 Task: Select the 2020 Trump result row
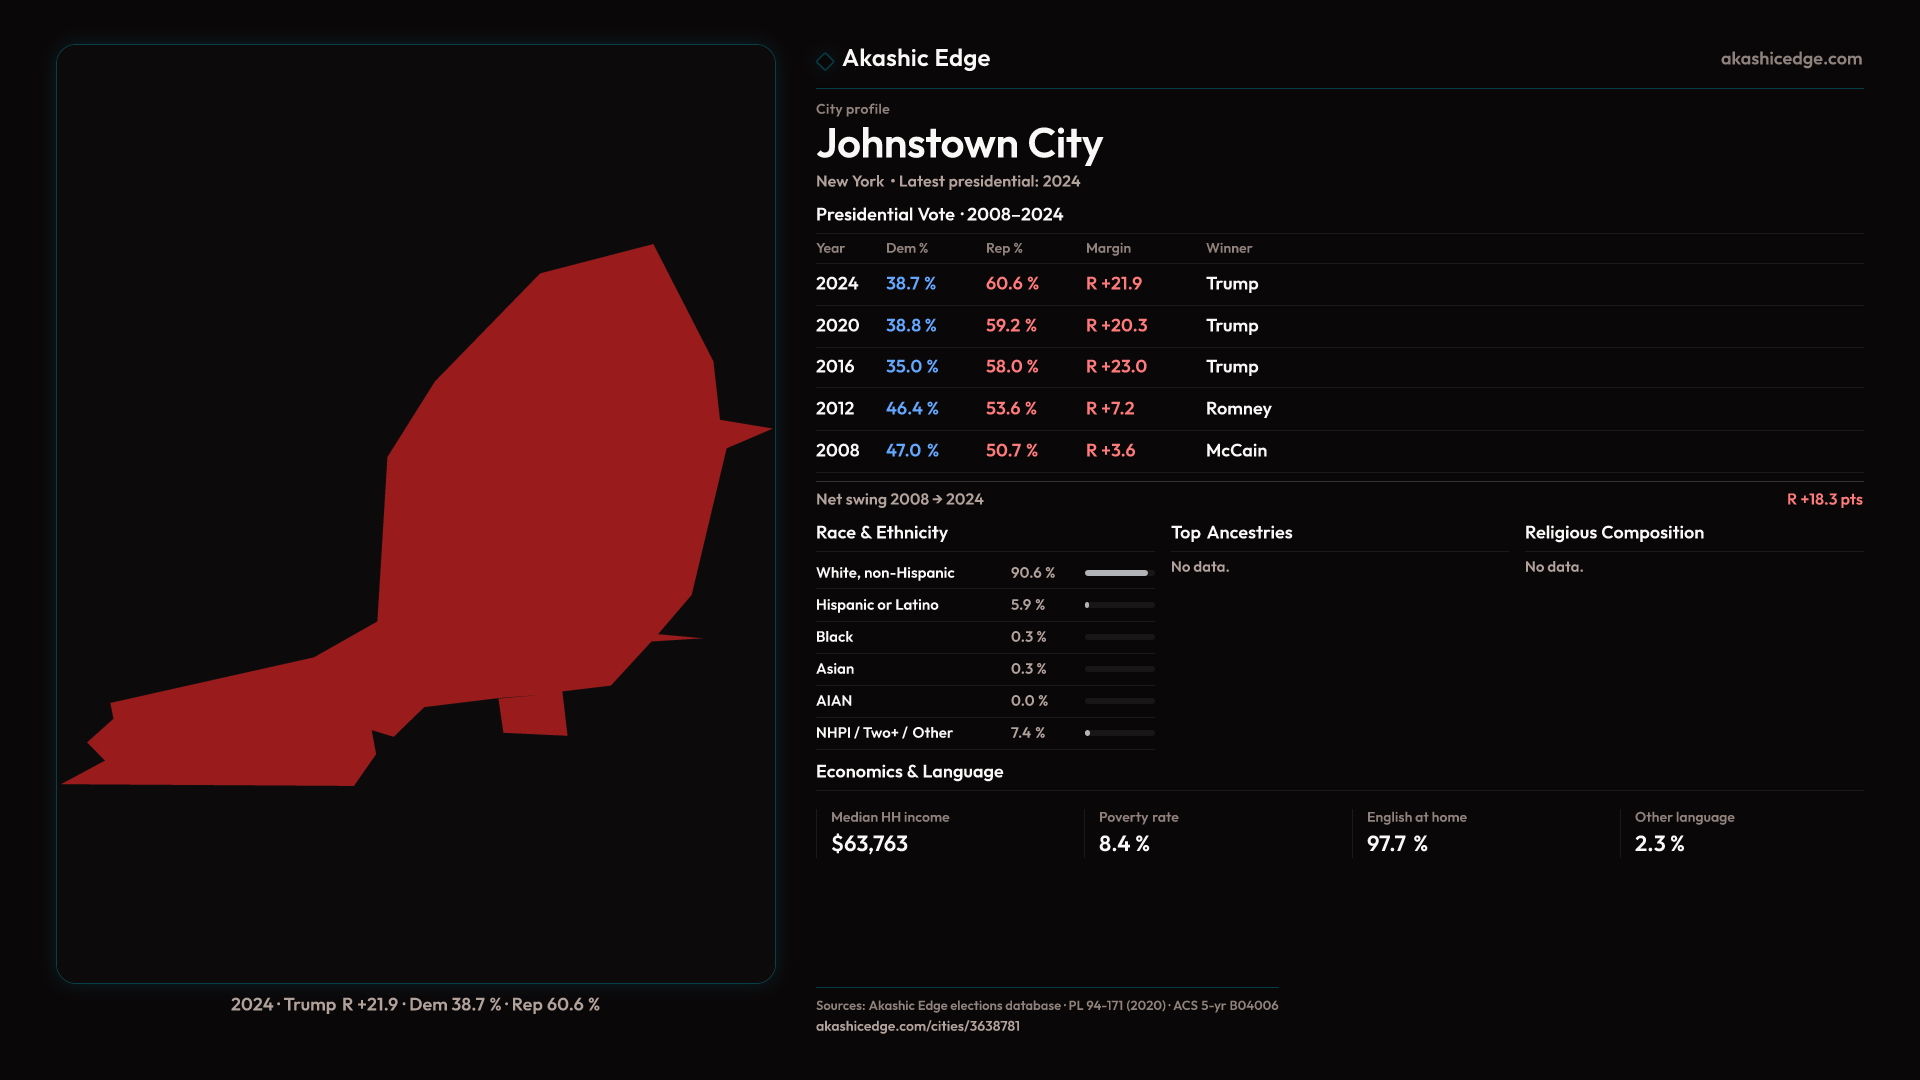pyautogui.click(x=1231, y=326)
